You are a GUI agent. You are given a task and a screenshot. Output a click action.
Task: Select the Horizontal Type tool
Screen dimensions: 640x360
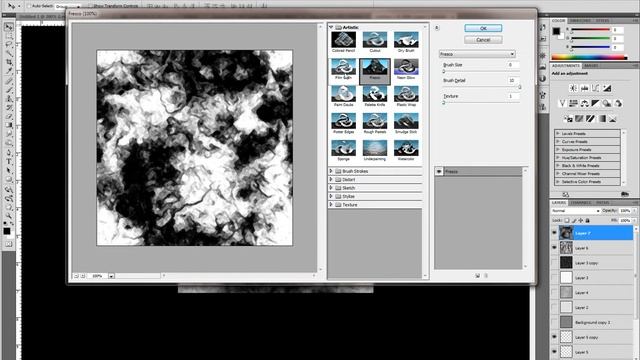8,162
